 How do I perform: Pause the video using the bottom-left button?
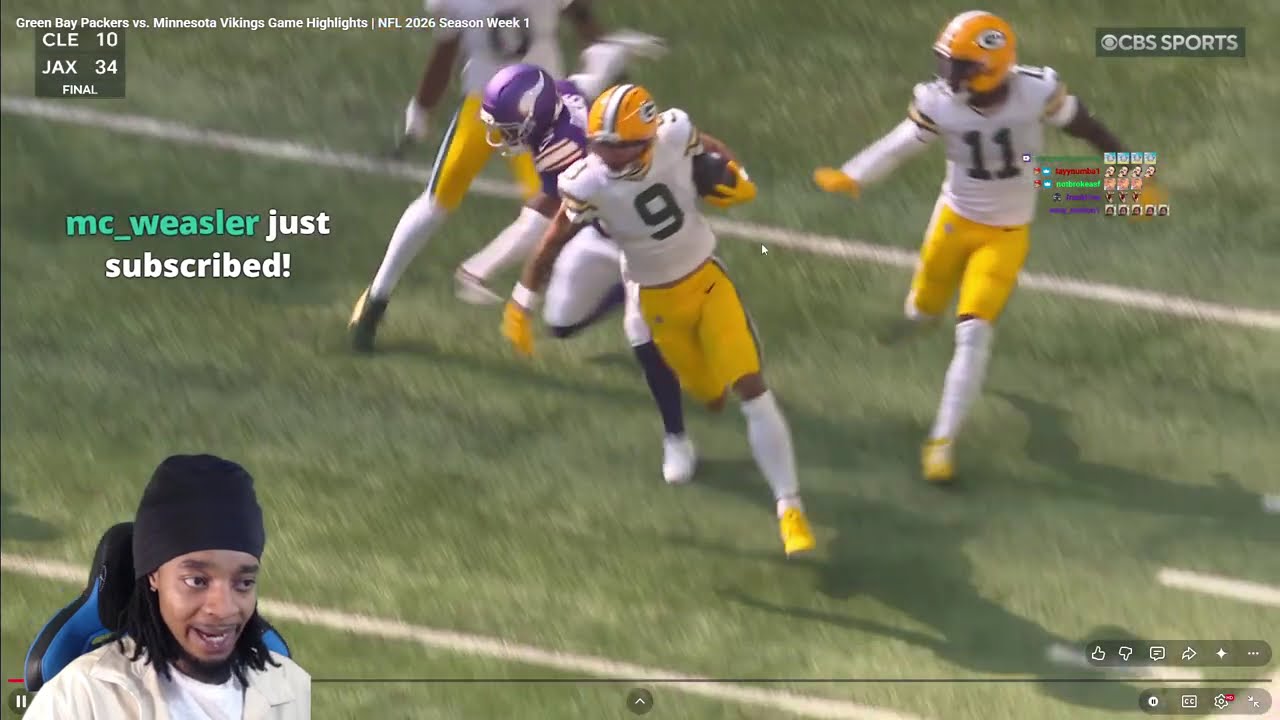[20, 701]
